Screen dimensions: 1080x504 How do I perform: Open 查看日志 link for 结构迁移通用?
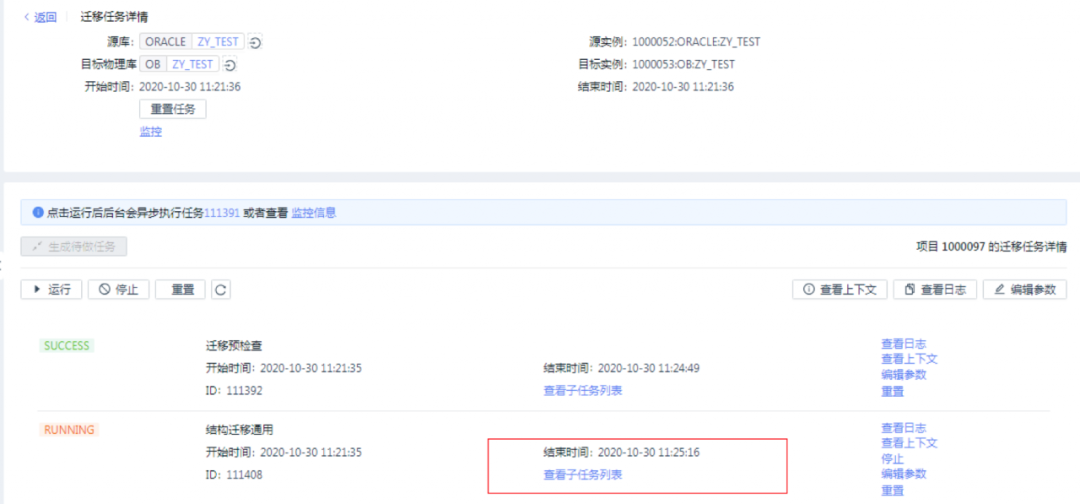pos(904,428)
